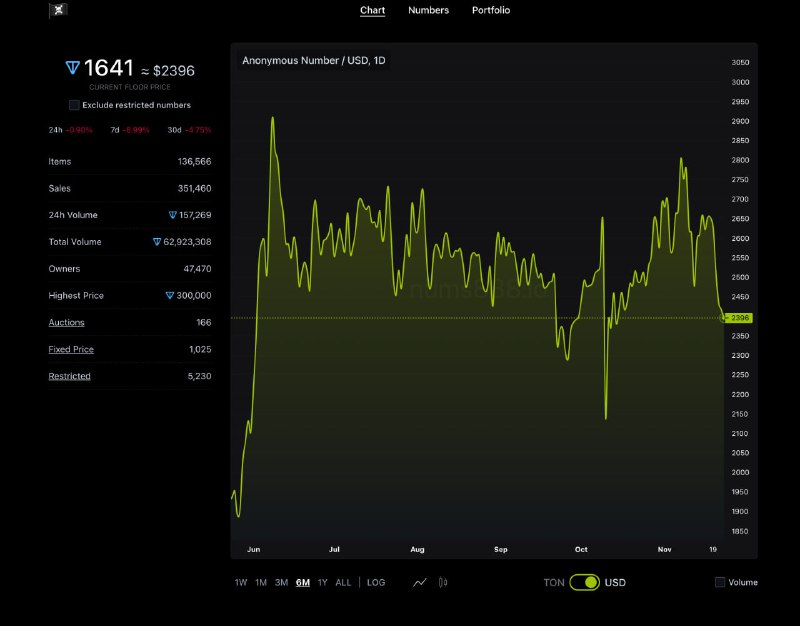800x626 pixels.
Task: Open the Portfolio tab
Action: pyautogui.click(x=491, y=10)
